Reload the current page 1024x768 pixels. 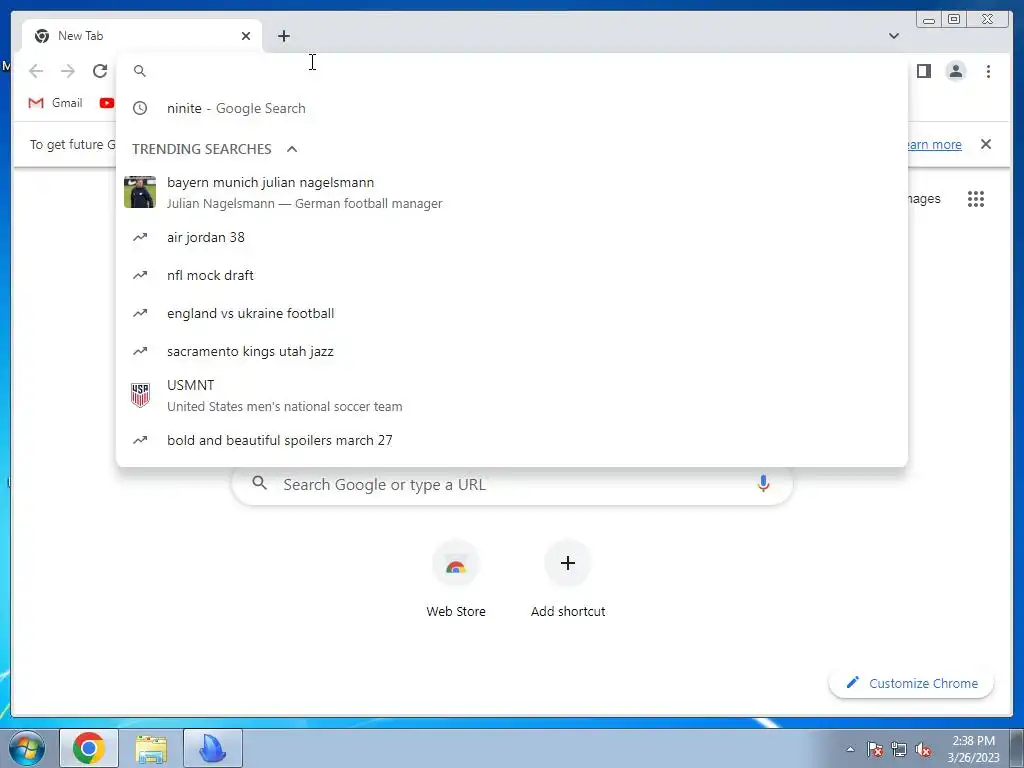(x=100, y=71)
